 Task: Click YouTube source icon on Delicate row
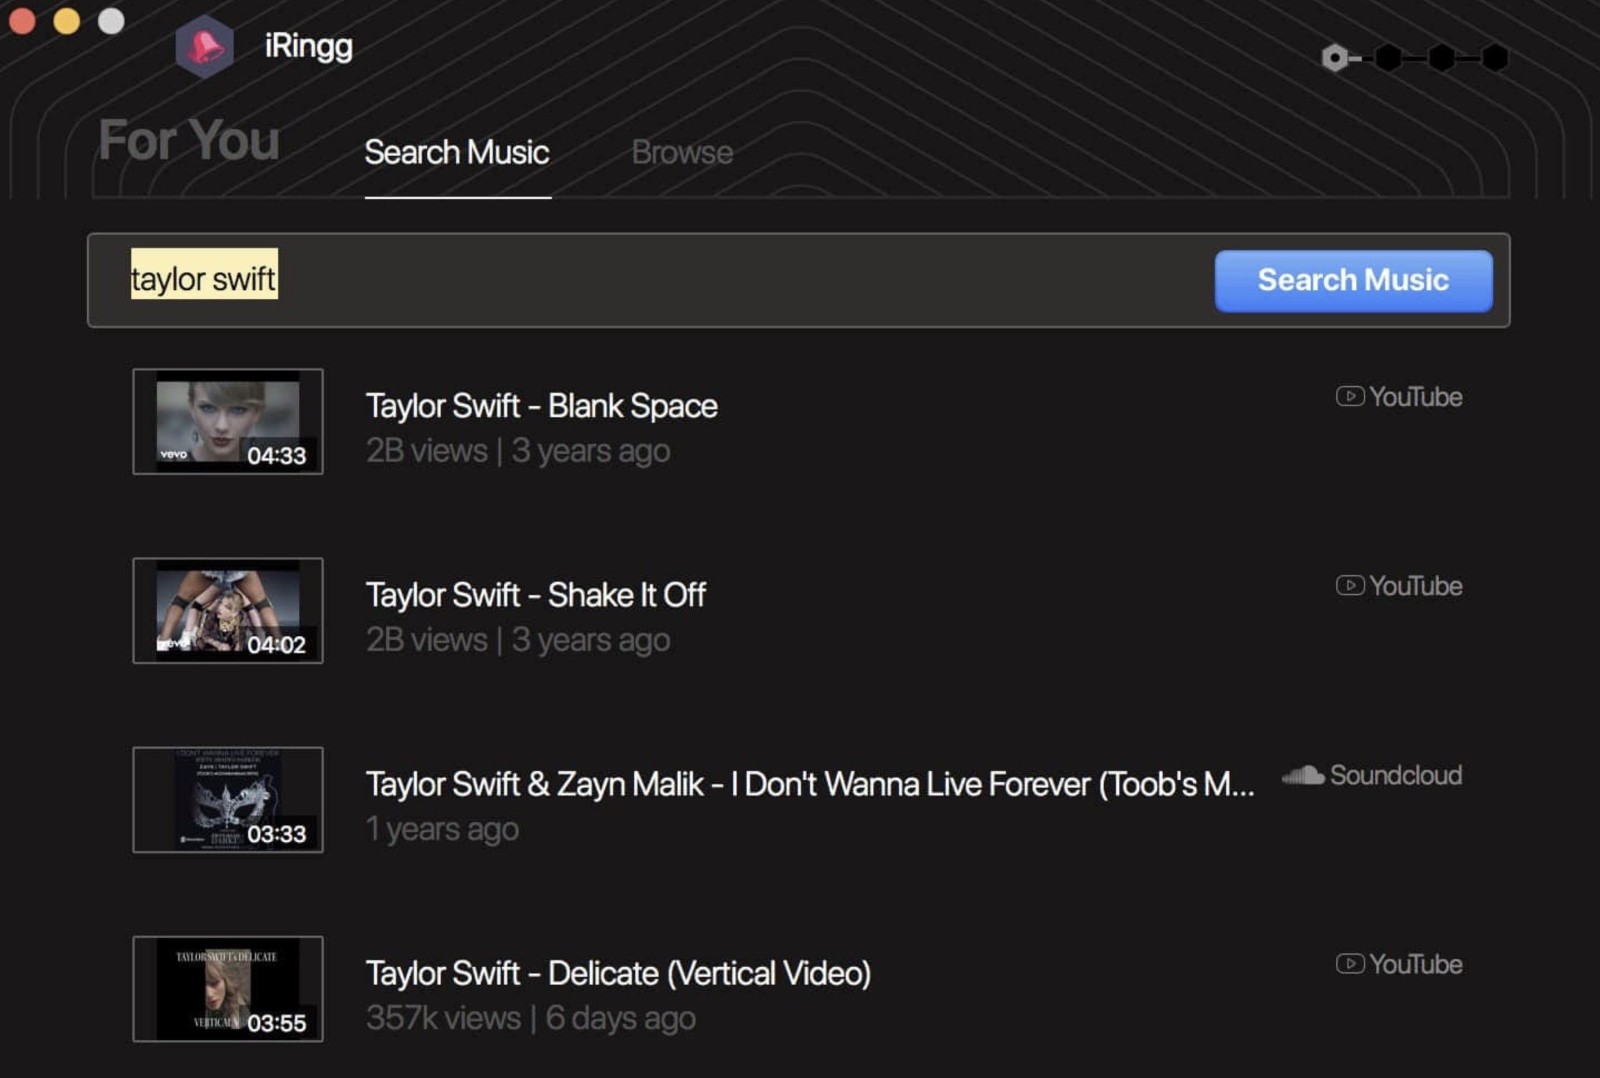1349,963
